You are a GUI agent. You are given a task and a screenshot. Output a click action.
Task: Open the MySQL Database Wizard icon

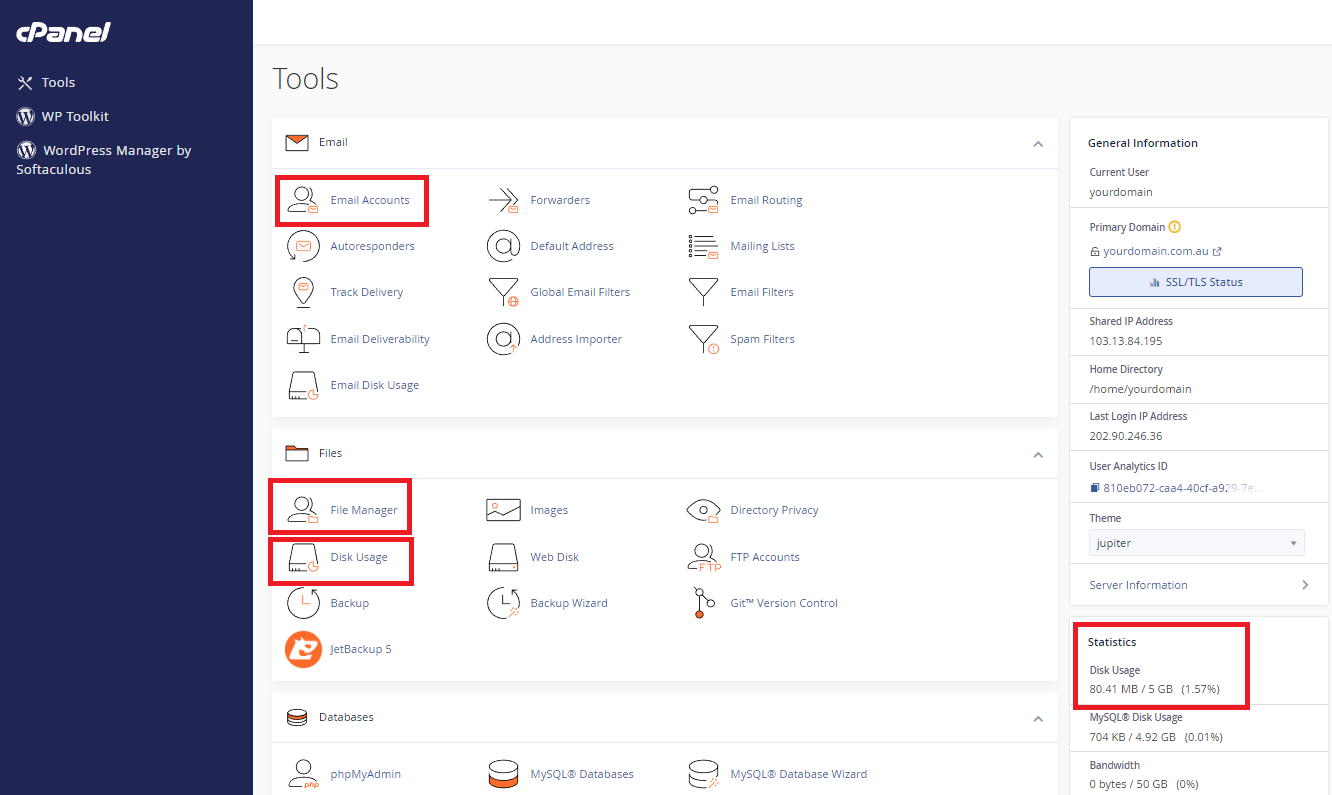click(x=704, y=774)
